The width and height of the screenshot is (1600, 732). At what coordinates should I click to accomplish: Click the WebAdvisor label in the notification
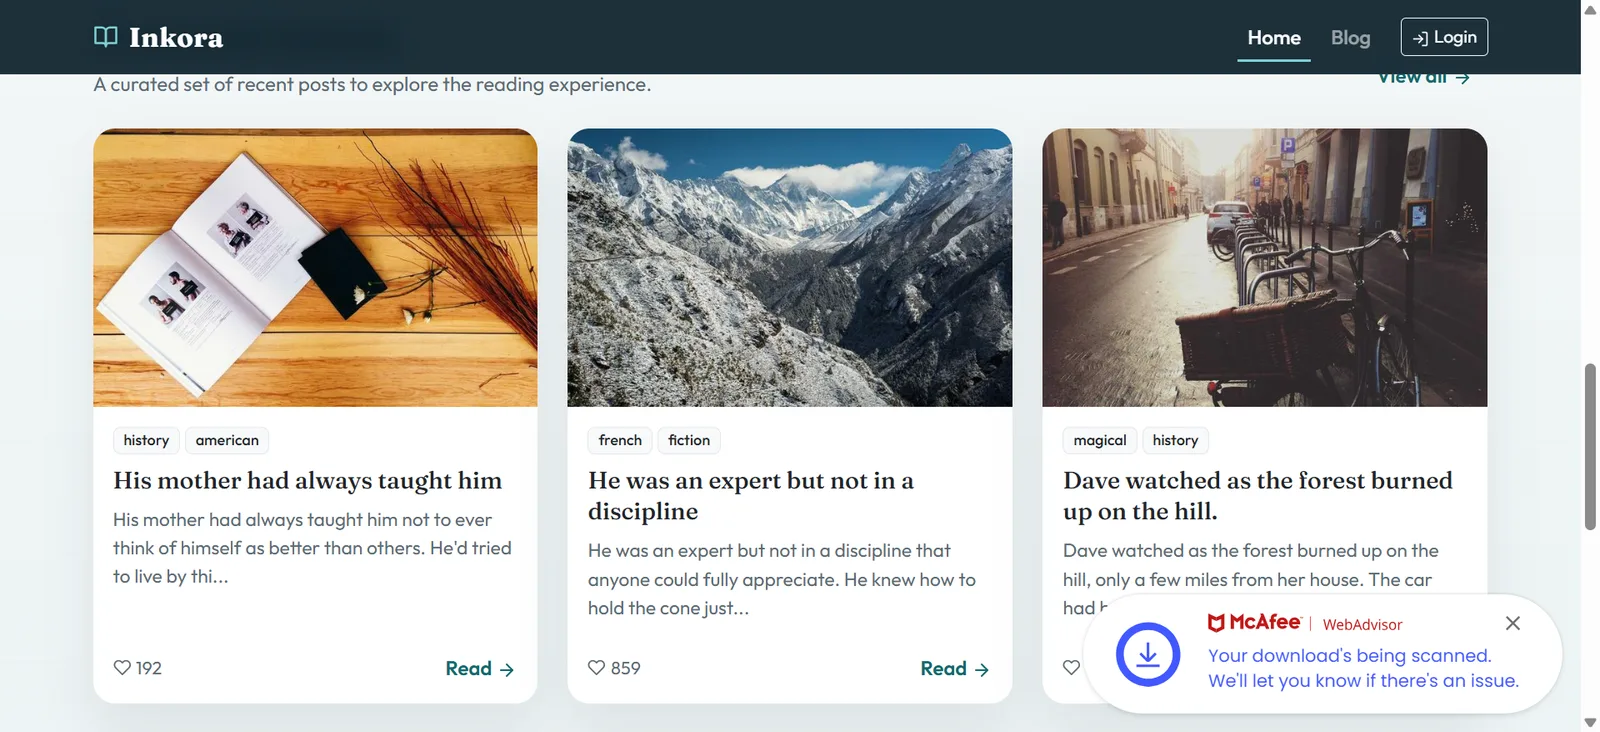coord(1362,624)
